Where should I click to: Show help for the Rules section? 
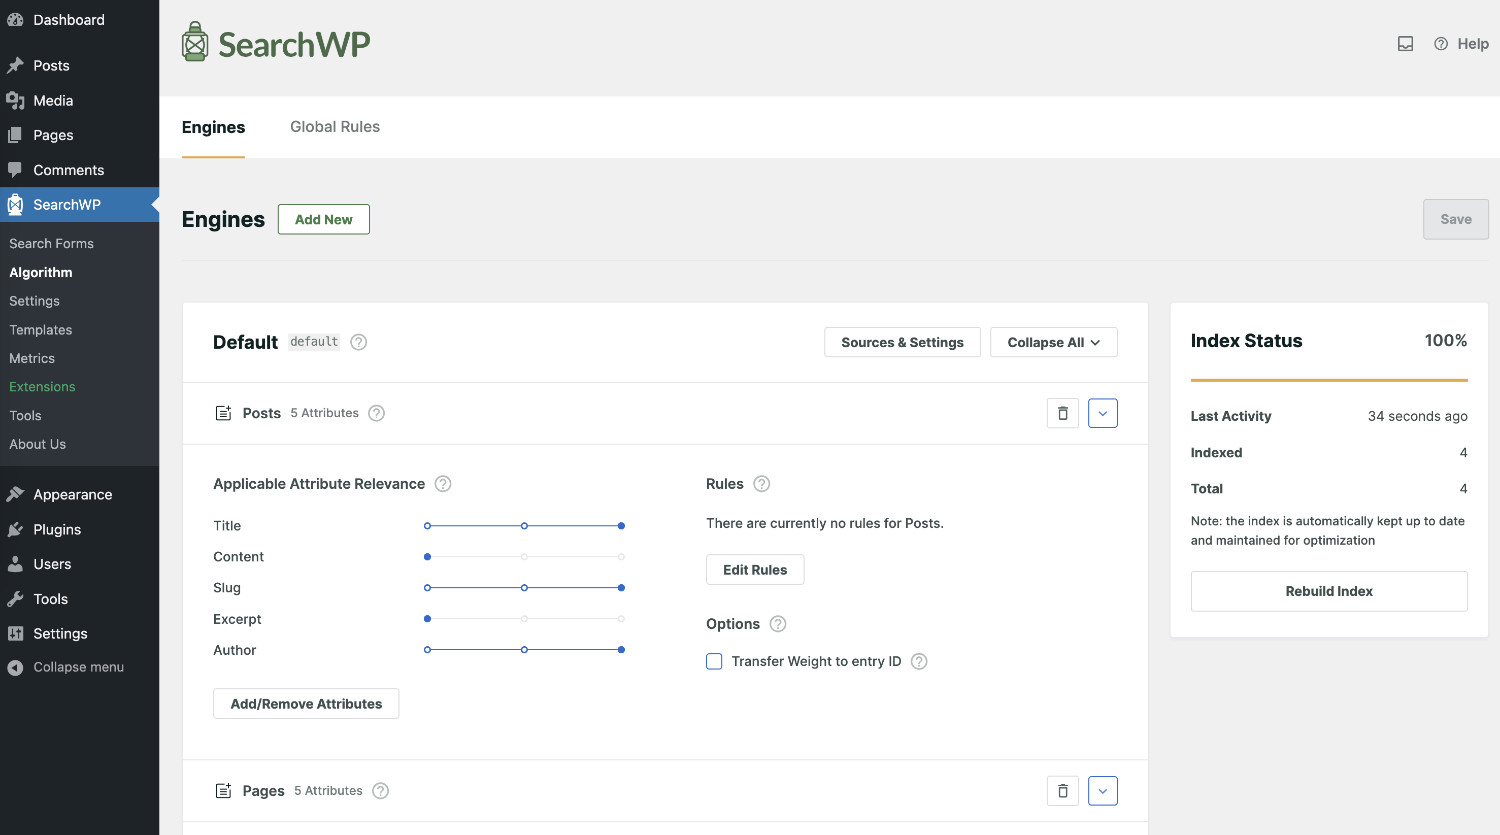(x=761, y=484)
